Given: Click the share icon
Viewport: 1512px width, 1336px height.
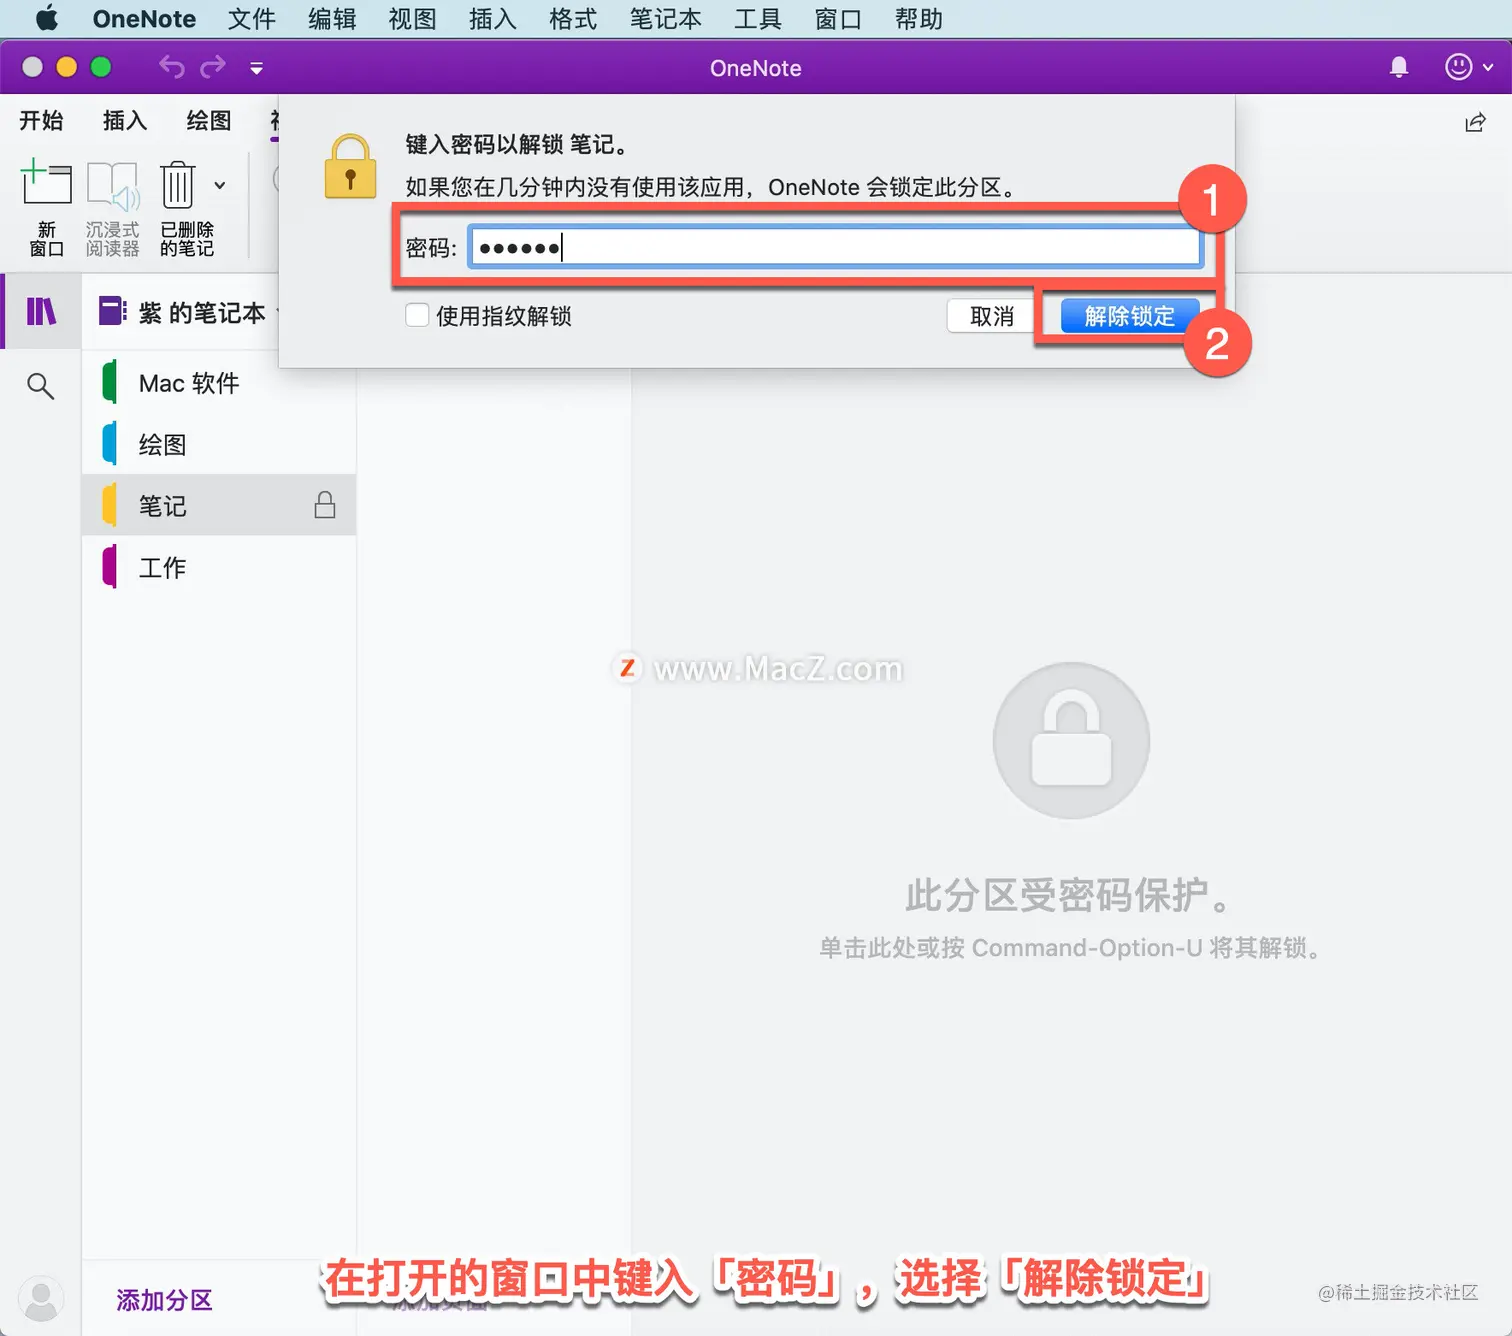Looking at the screenshot, I should [x=1475, y=122].
